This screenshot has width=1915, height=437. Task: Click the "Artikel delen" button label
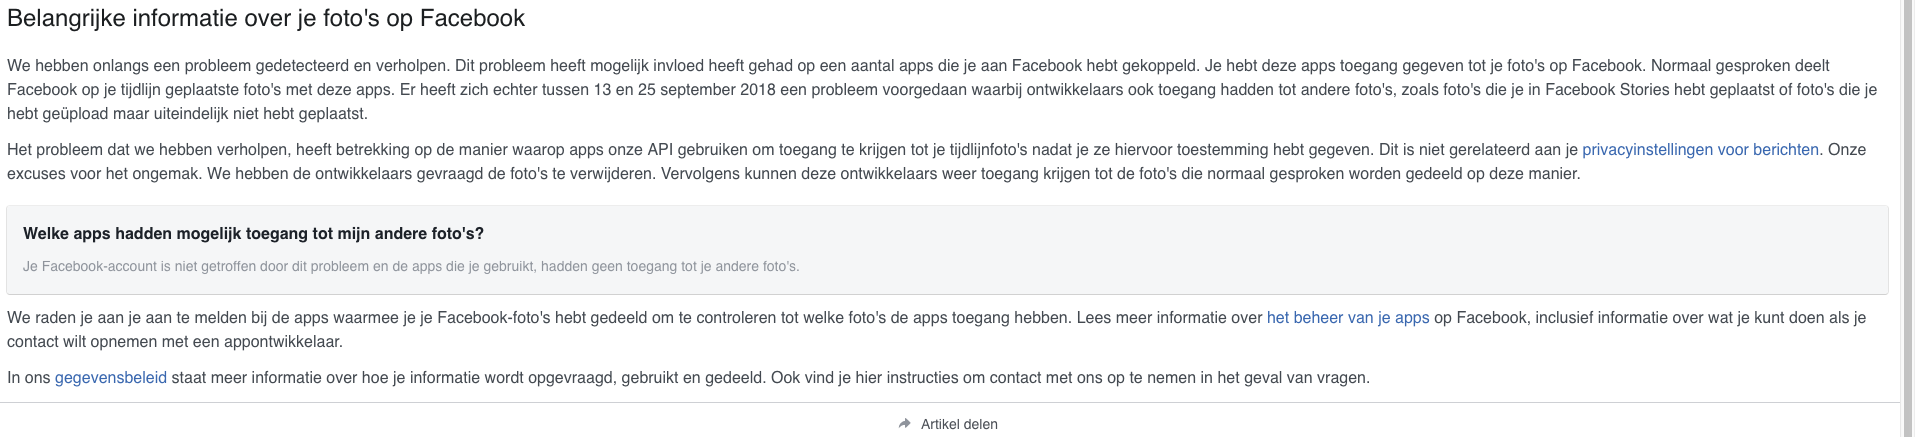tap(959, 424)
